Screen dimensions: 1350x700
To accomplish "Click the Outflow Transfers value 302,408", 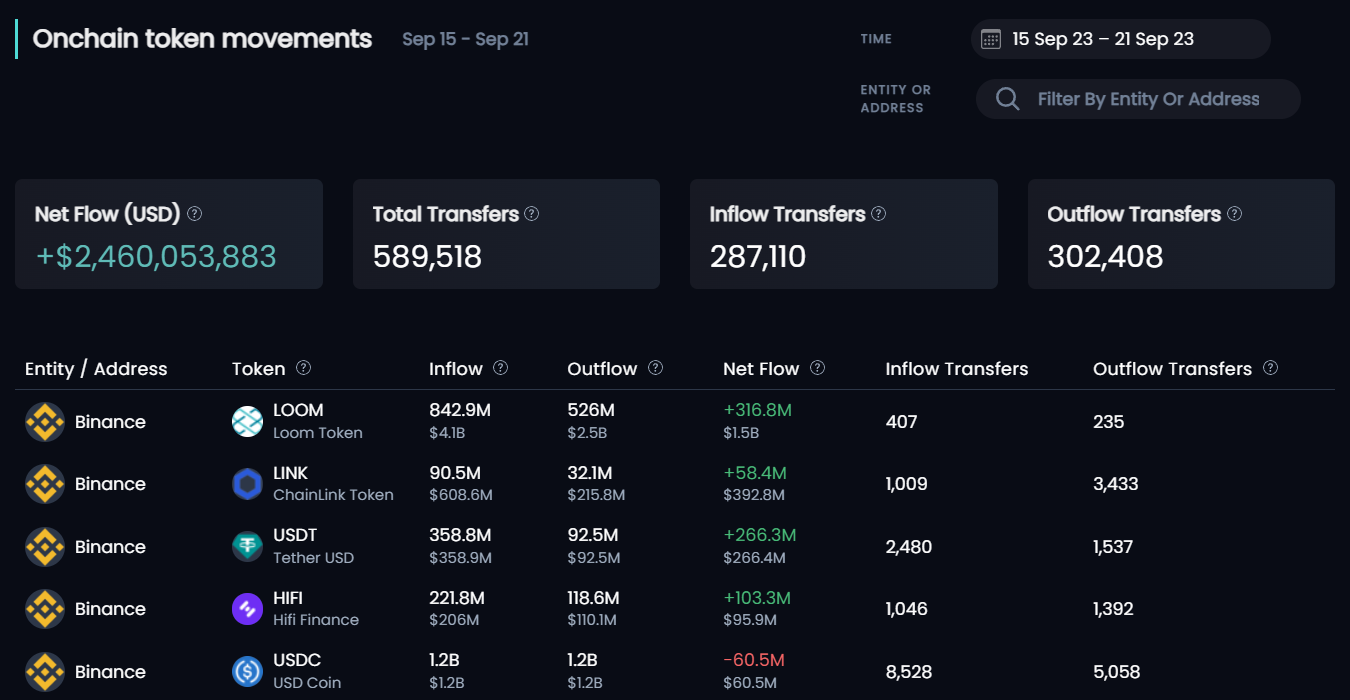I will coord(1105,257).
